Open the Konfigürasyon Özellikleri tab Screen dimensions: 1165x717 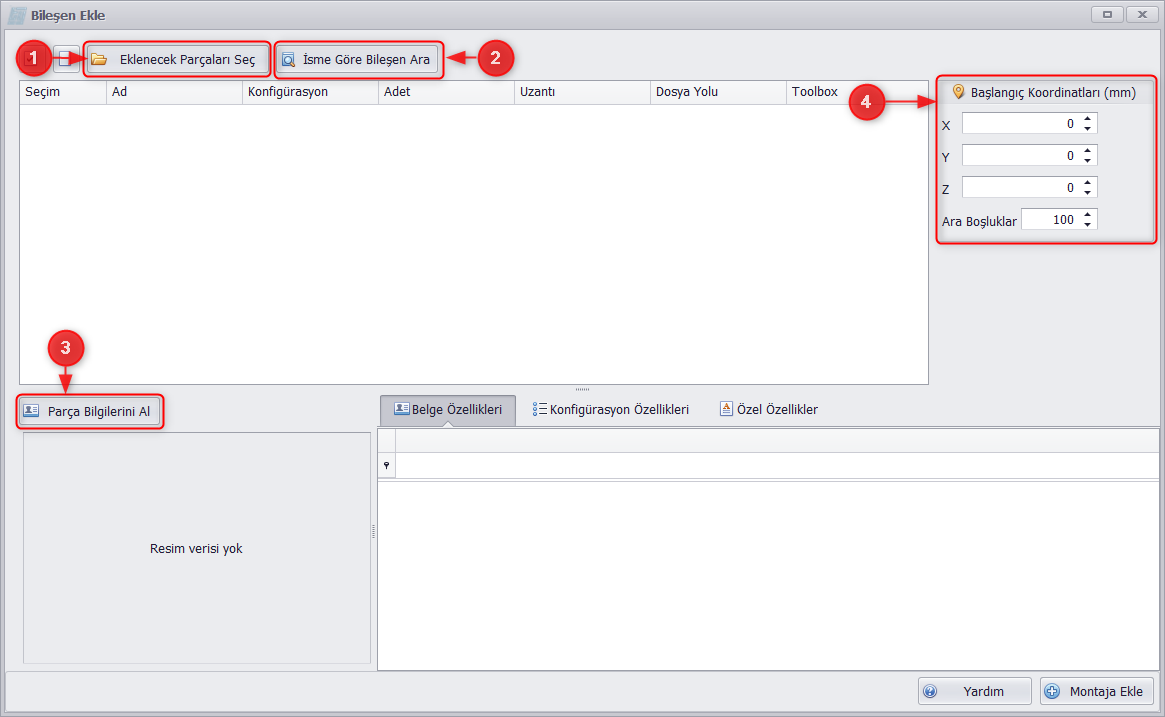click(611, 409)
